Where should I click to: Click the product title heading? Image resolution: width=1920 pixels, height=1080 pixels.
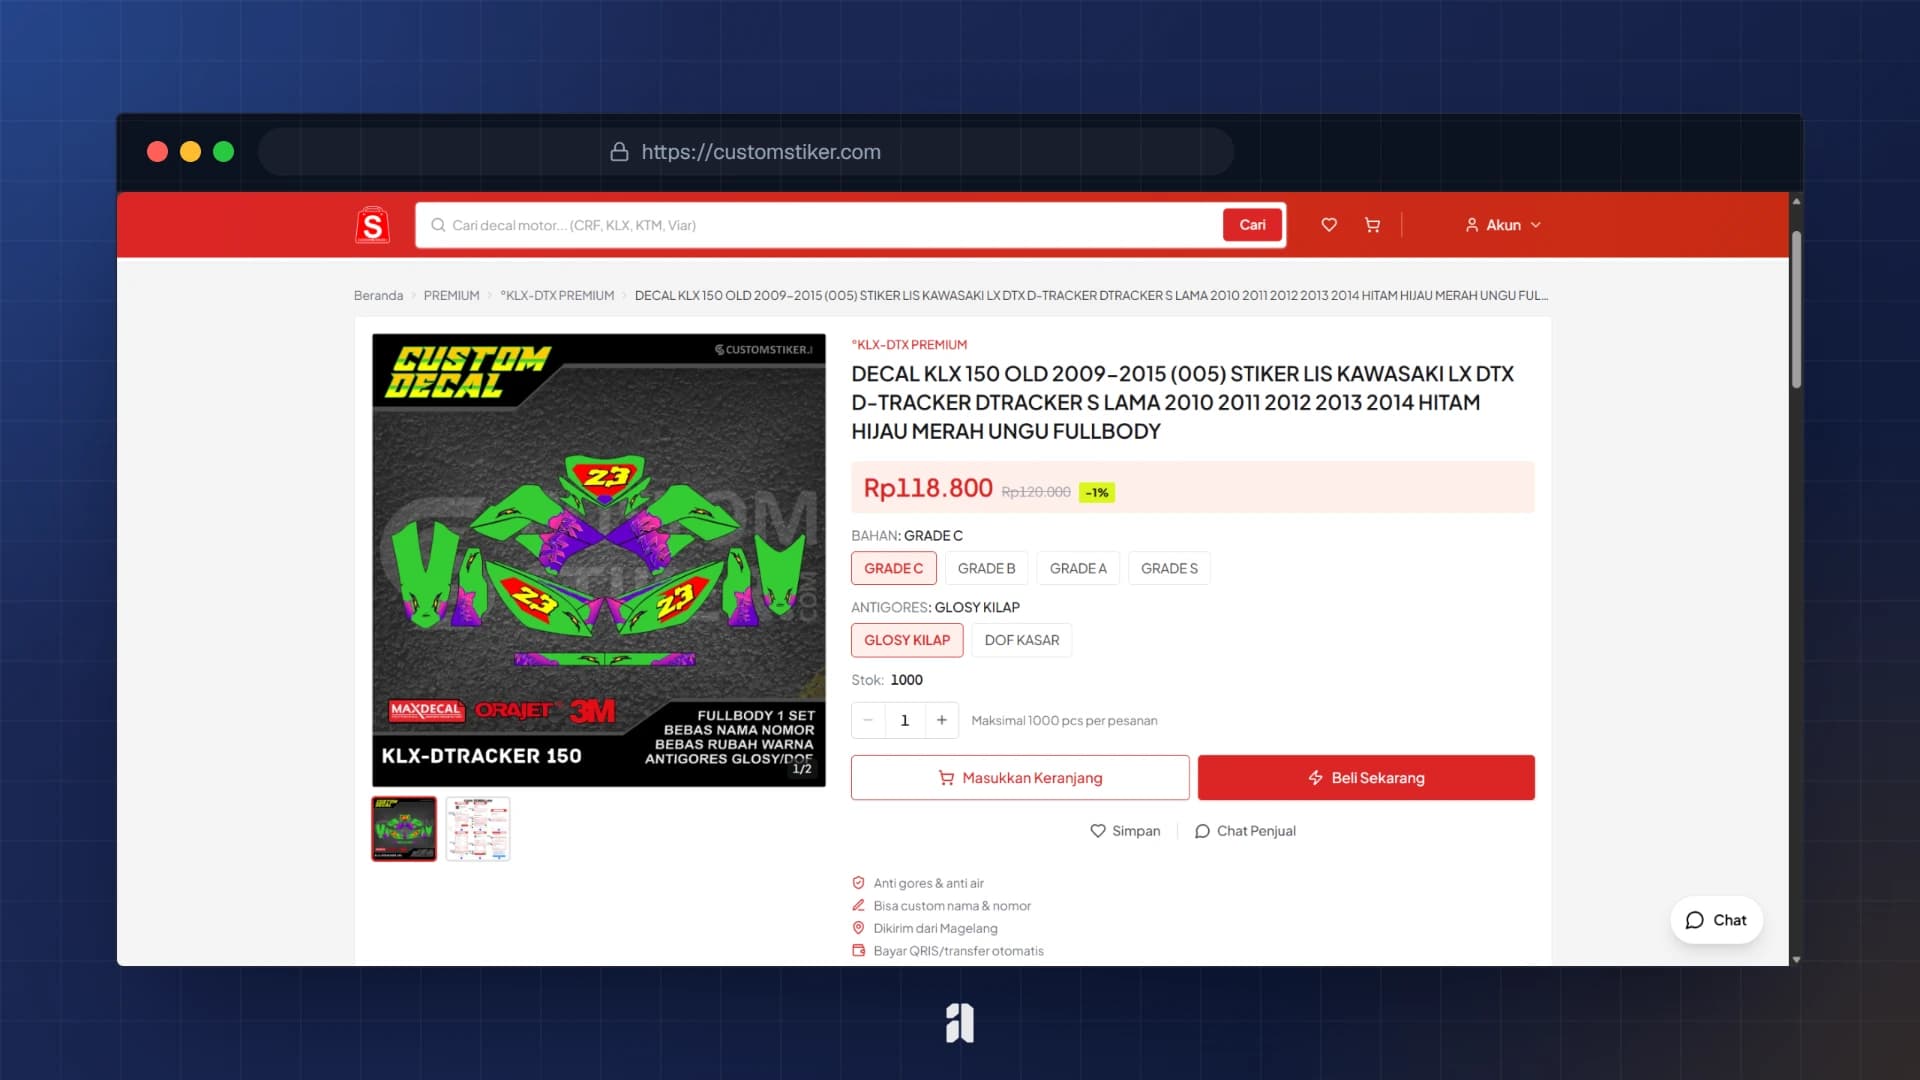pyautogui.click(x=1182, y=402)
